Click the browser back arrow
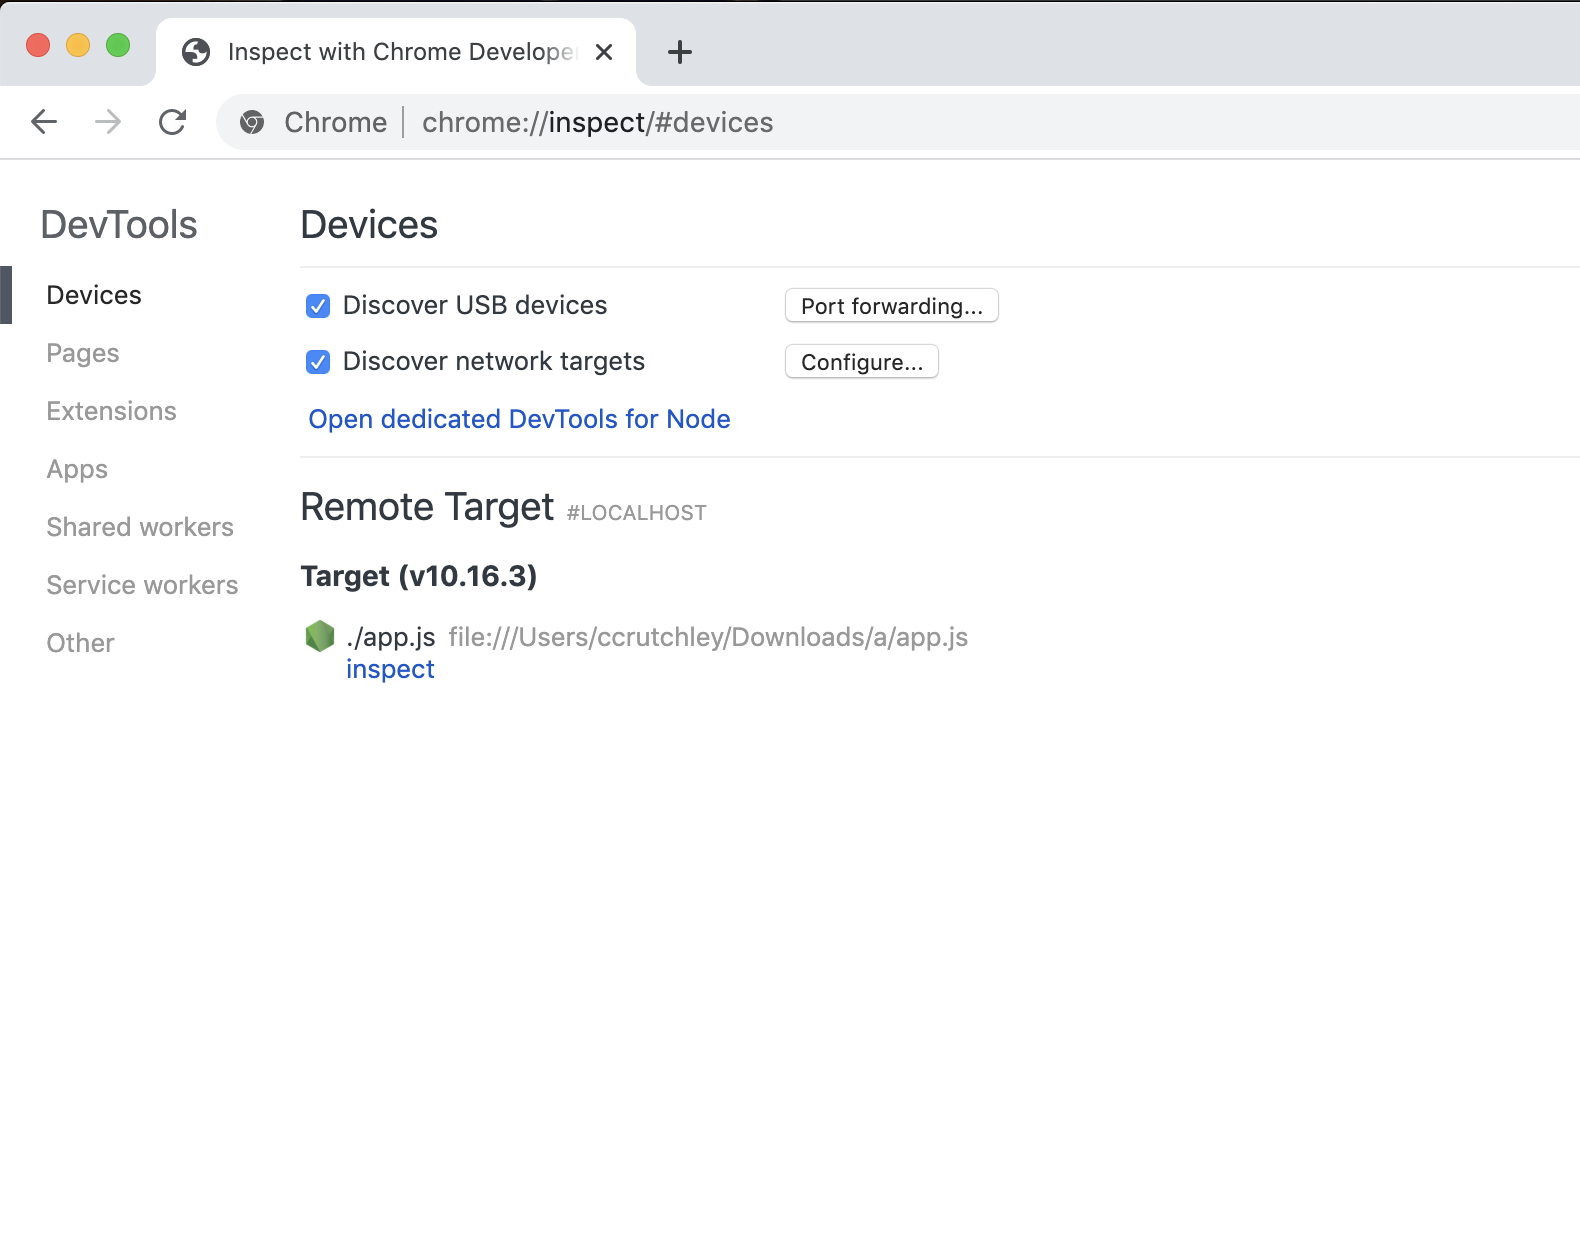Image resolution: width=1580 pixels, height=1258 pixels. pyautogui.click(x=44, y=122)
